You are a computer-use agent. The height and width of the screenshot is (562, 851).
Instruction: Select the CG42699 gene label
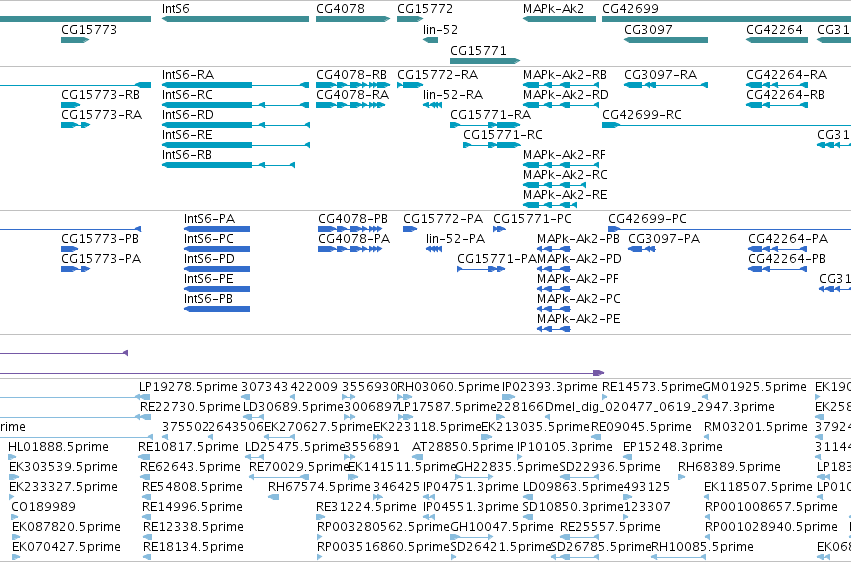tap(630, 9)
